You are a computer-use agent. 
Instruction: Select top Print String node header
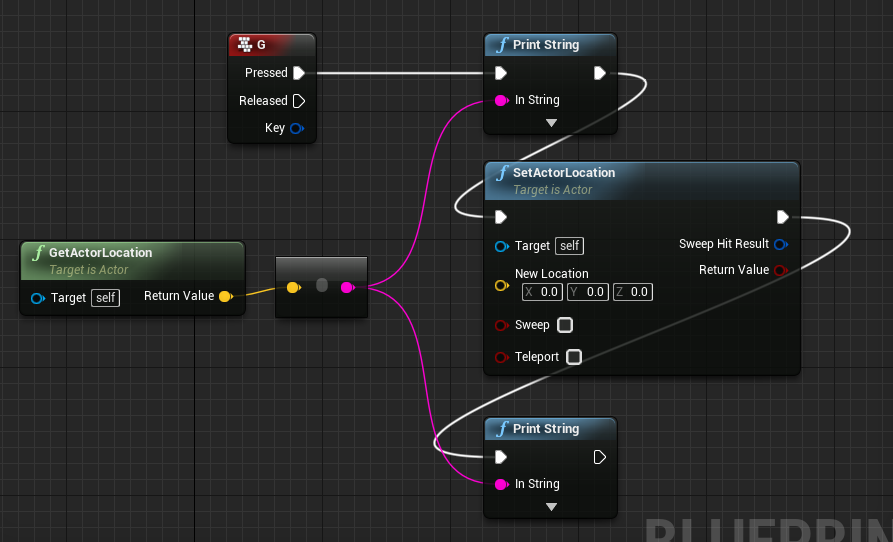click(x=551, y=45)
